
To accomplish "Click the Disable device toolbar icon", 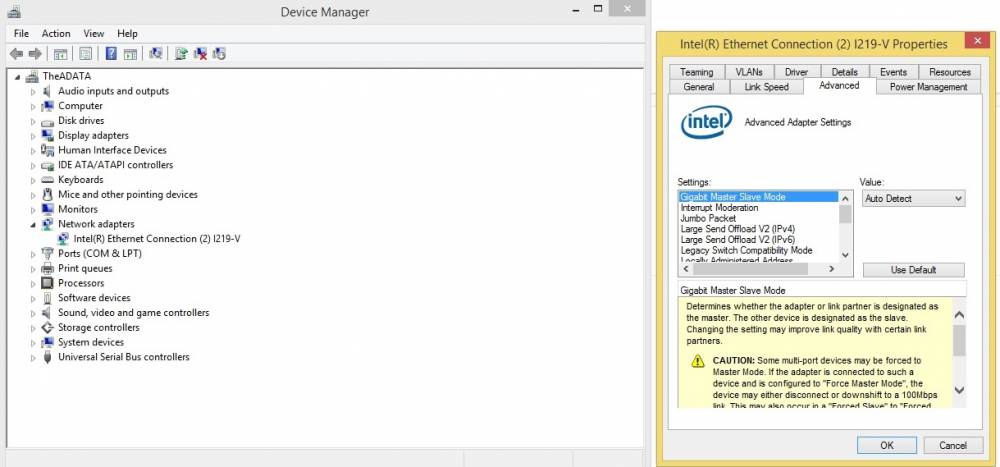I will [x=219, y=54].
